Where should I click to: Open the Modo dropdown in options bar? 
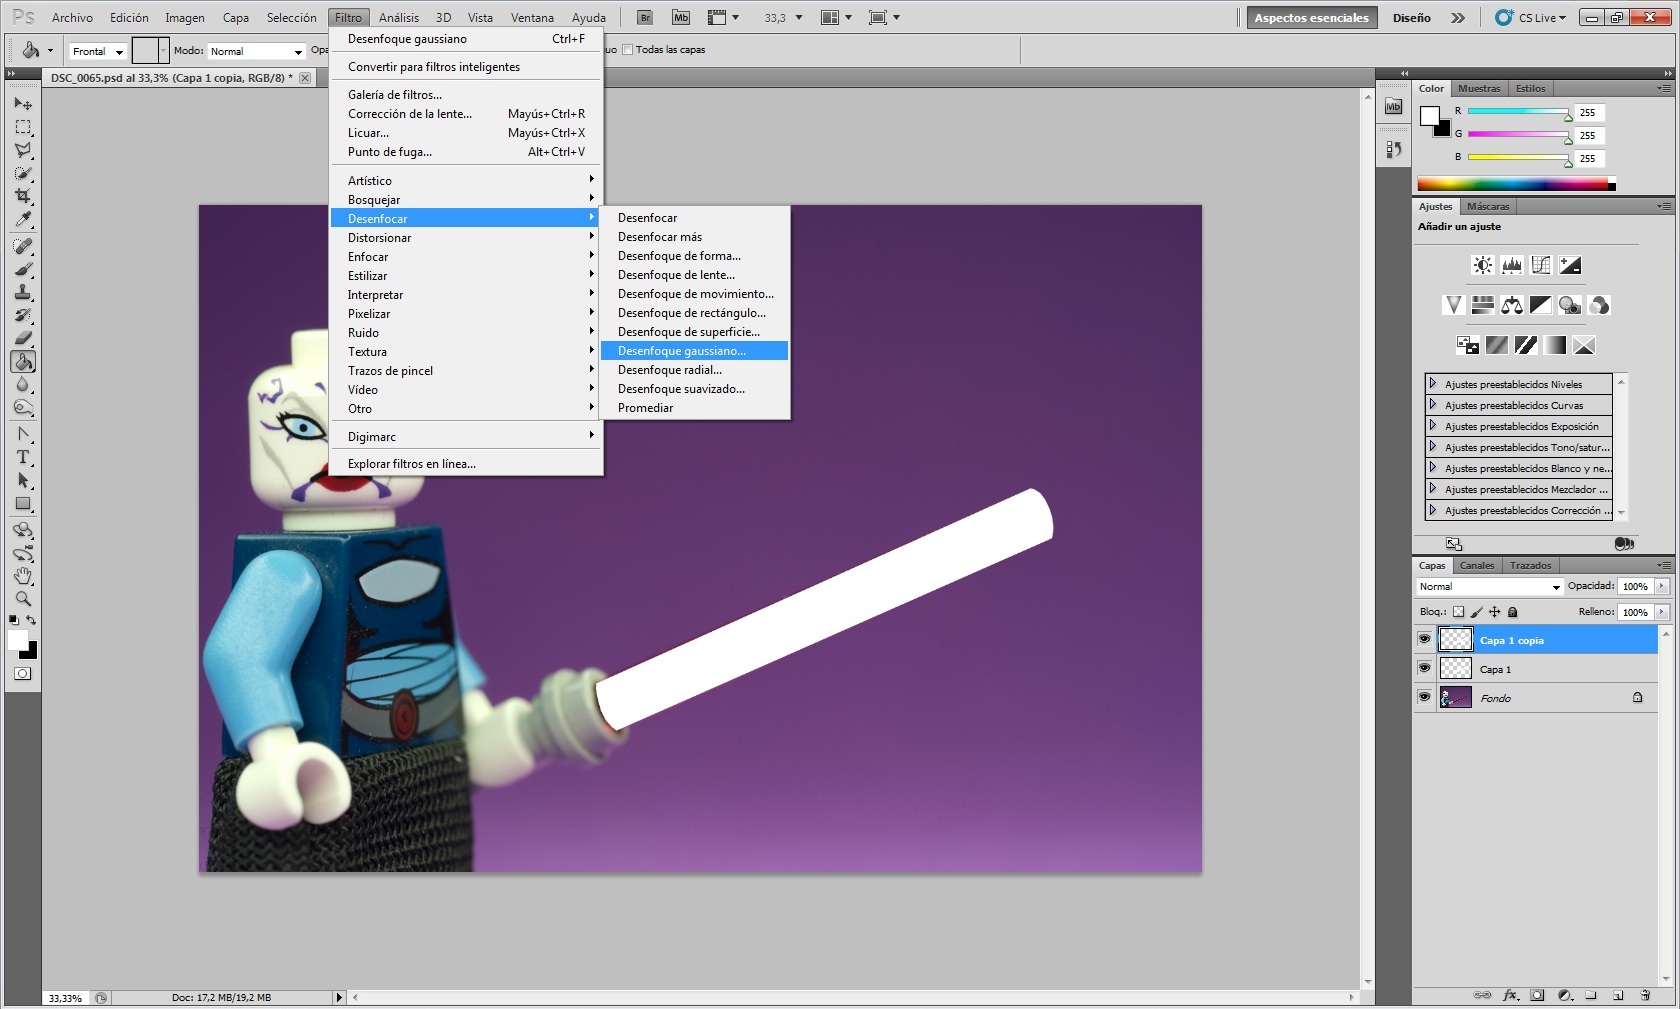click(x=256, y=51)
